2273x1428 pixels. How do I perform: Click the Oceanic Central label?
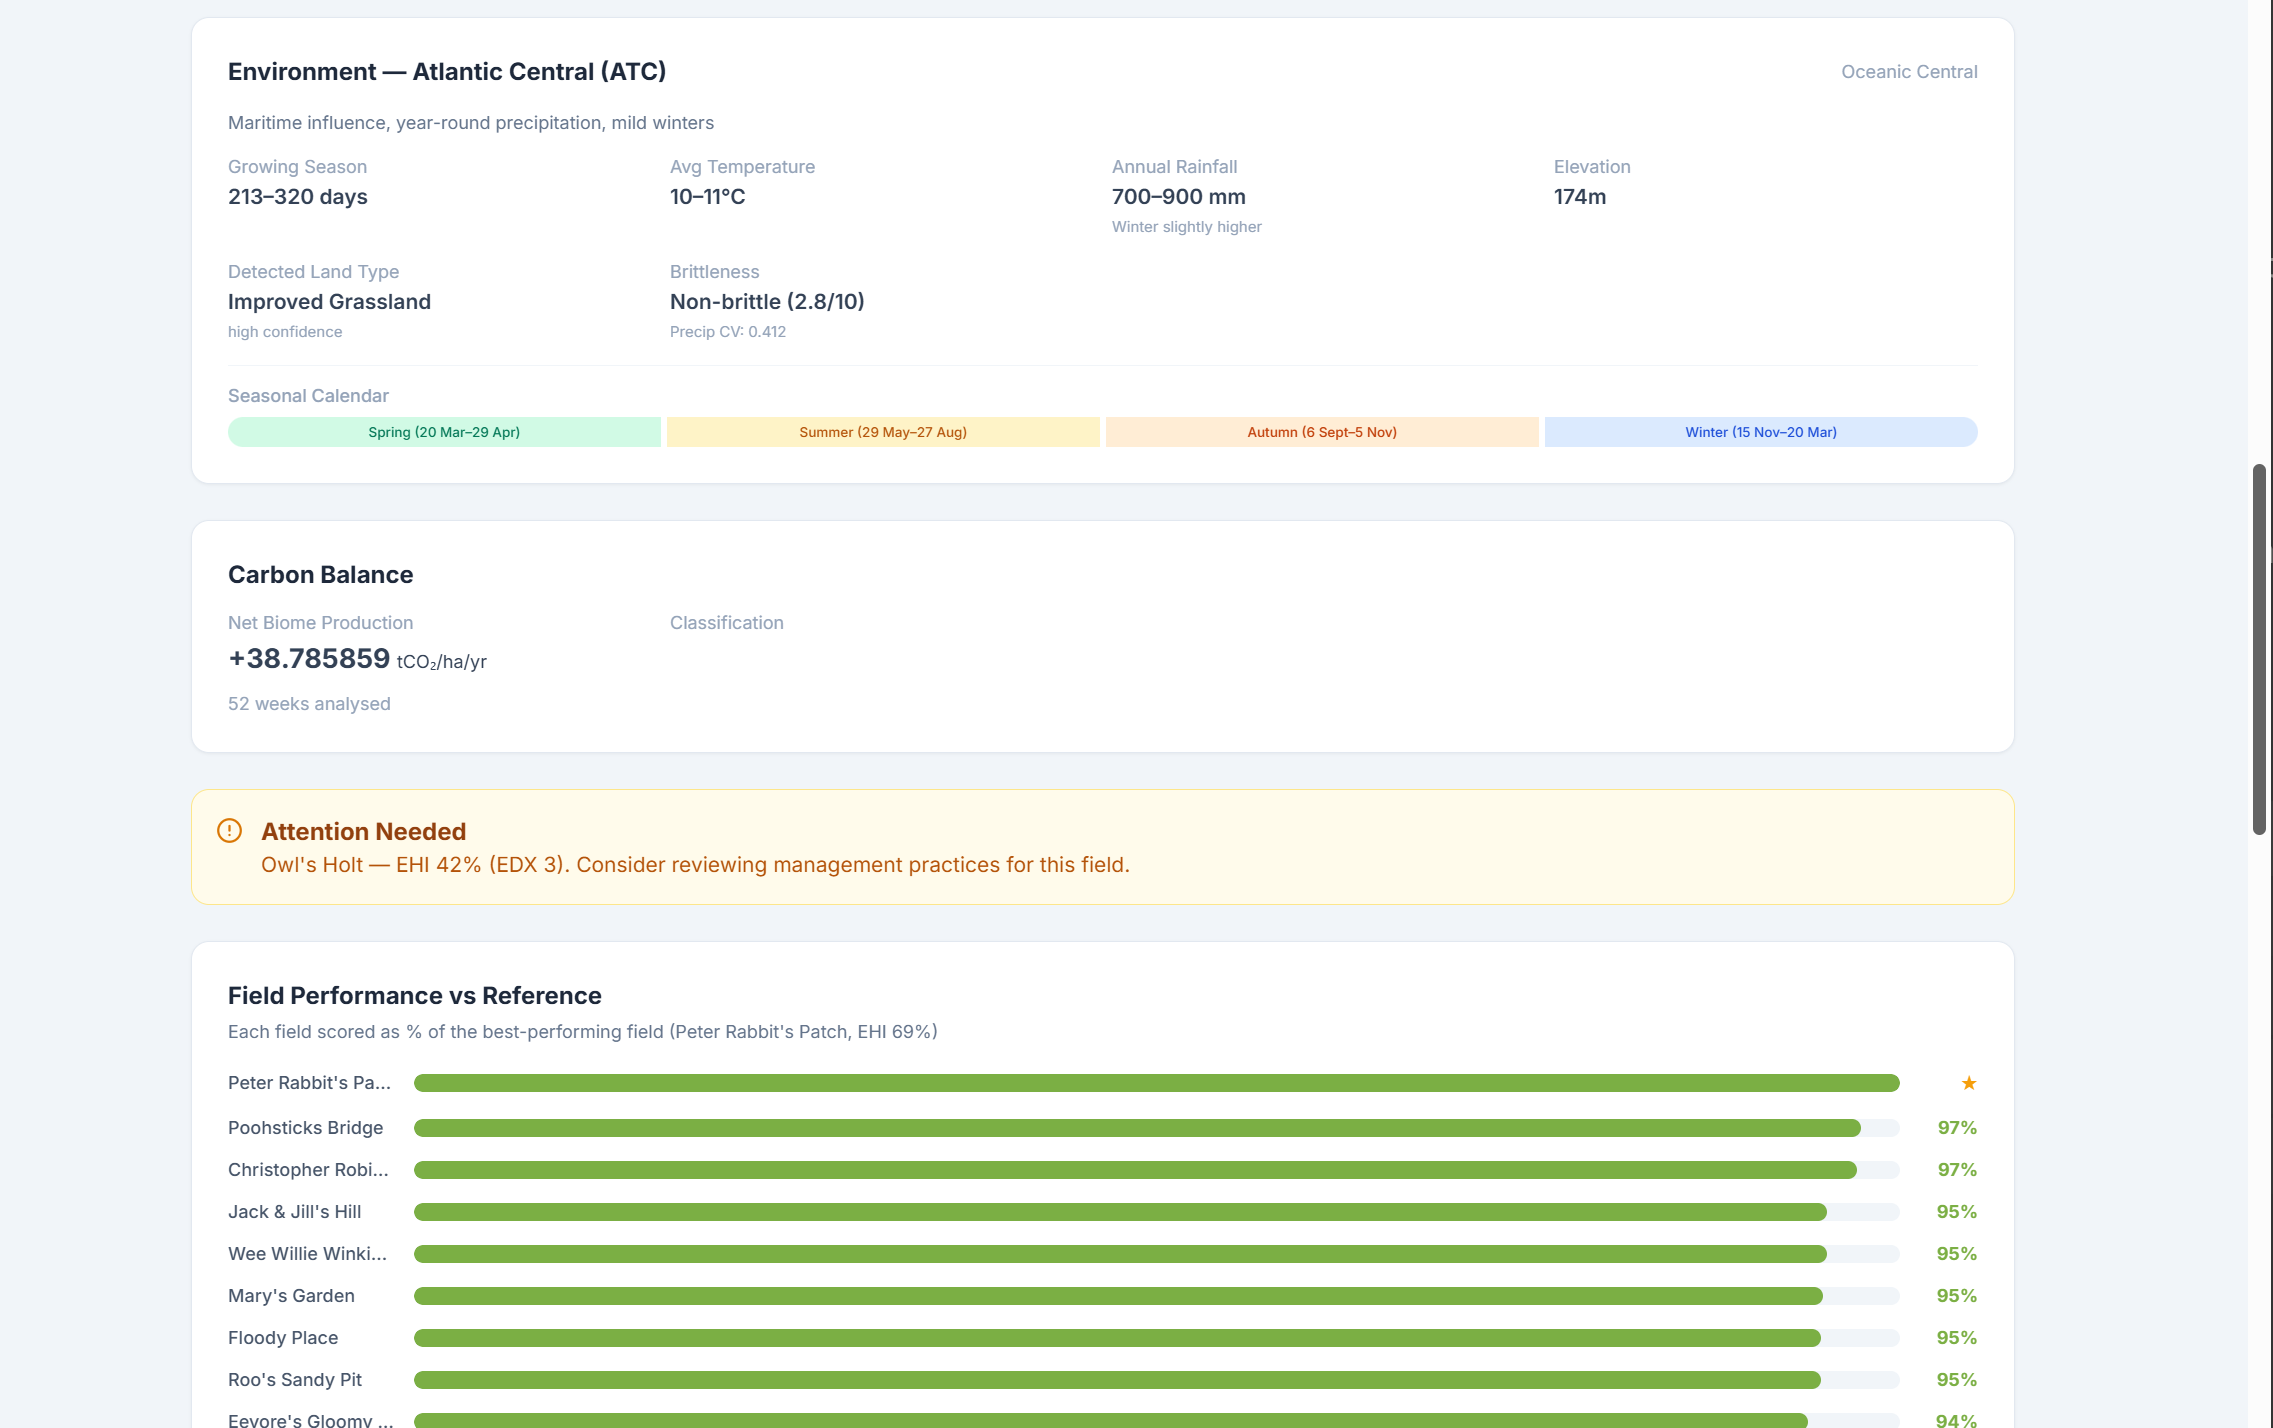click(x=1909, y=72)
